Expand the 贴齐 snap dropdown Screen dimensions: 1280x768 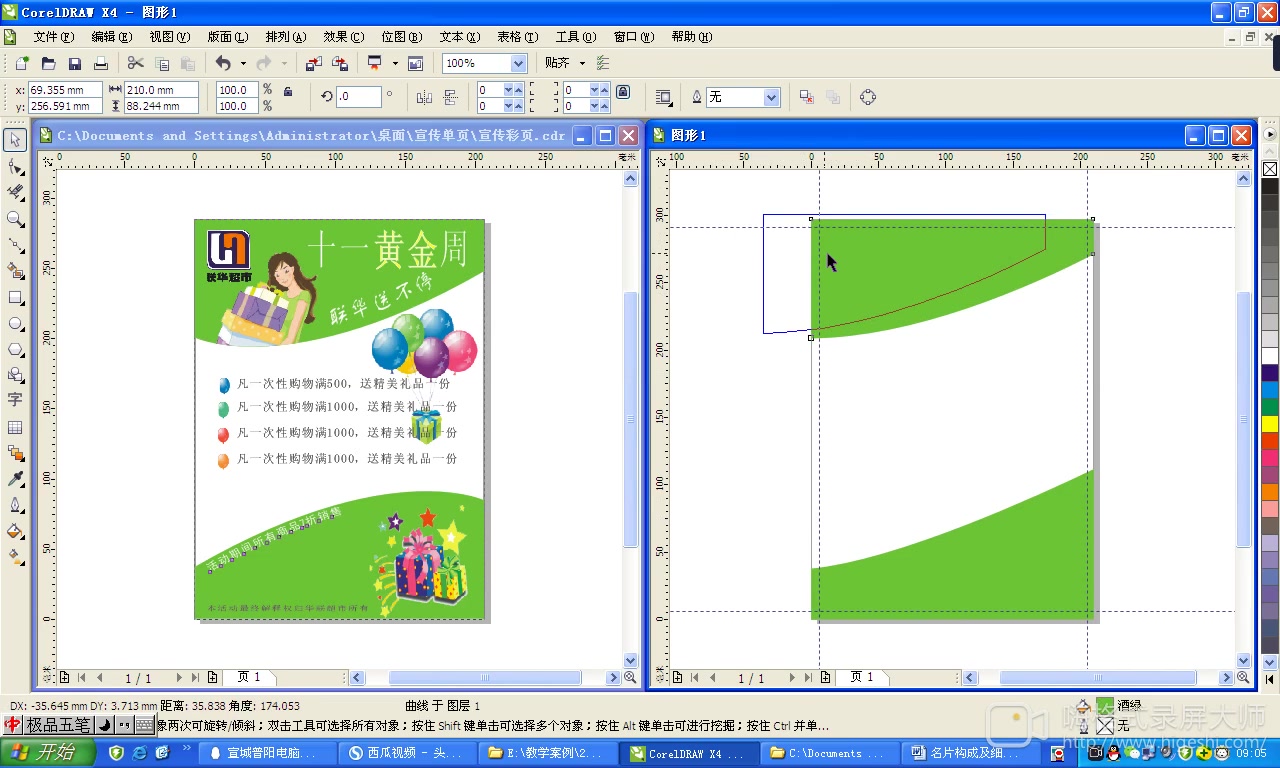coord(582,63)
